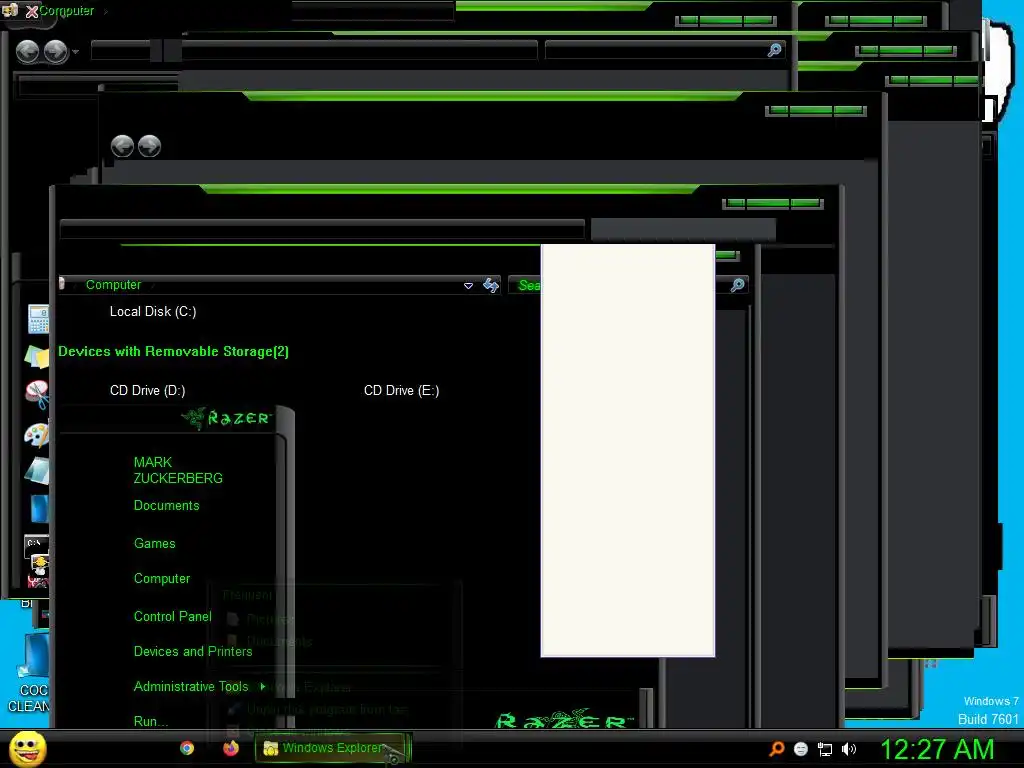Open the Windows Explorer taskbar button
Image resolution: width=1024 pixels, height=768 pixels.
(332, 748)
